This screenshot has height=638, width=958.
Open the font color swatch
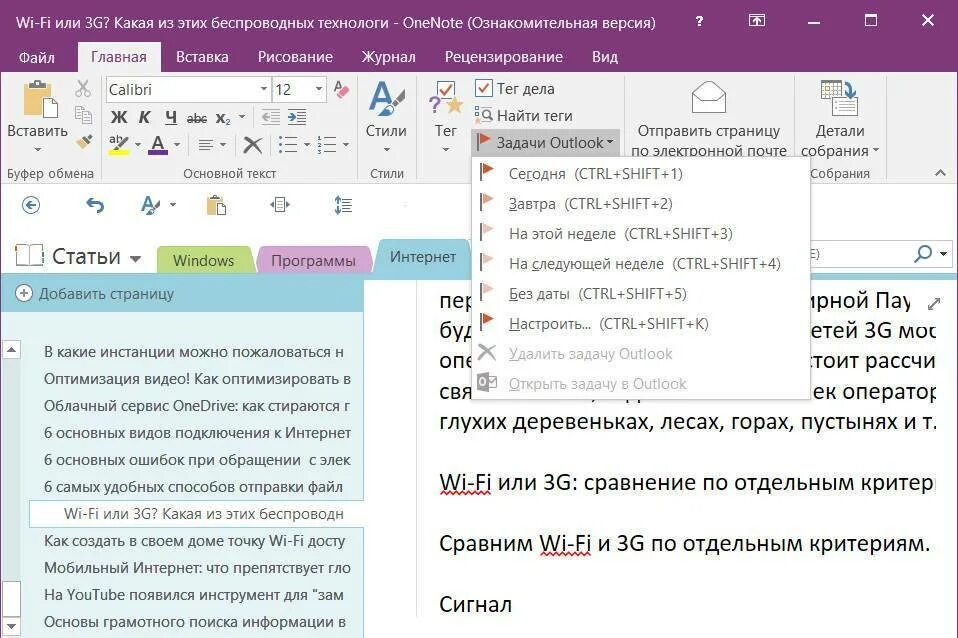156,144
